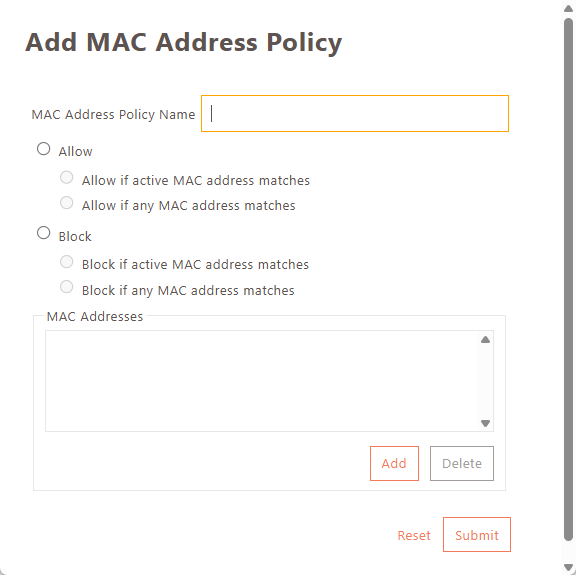This screenshot has width=576, height=575.
Task: Click inside the MAC Addresses list box
Action: (x=262, y=381)
